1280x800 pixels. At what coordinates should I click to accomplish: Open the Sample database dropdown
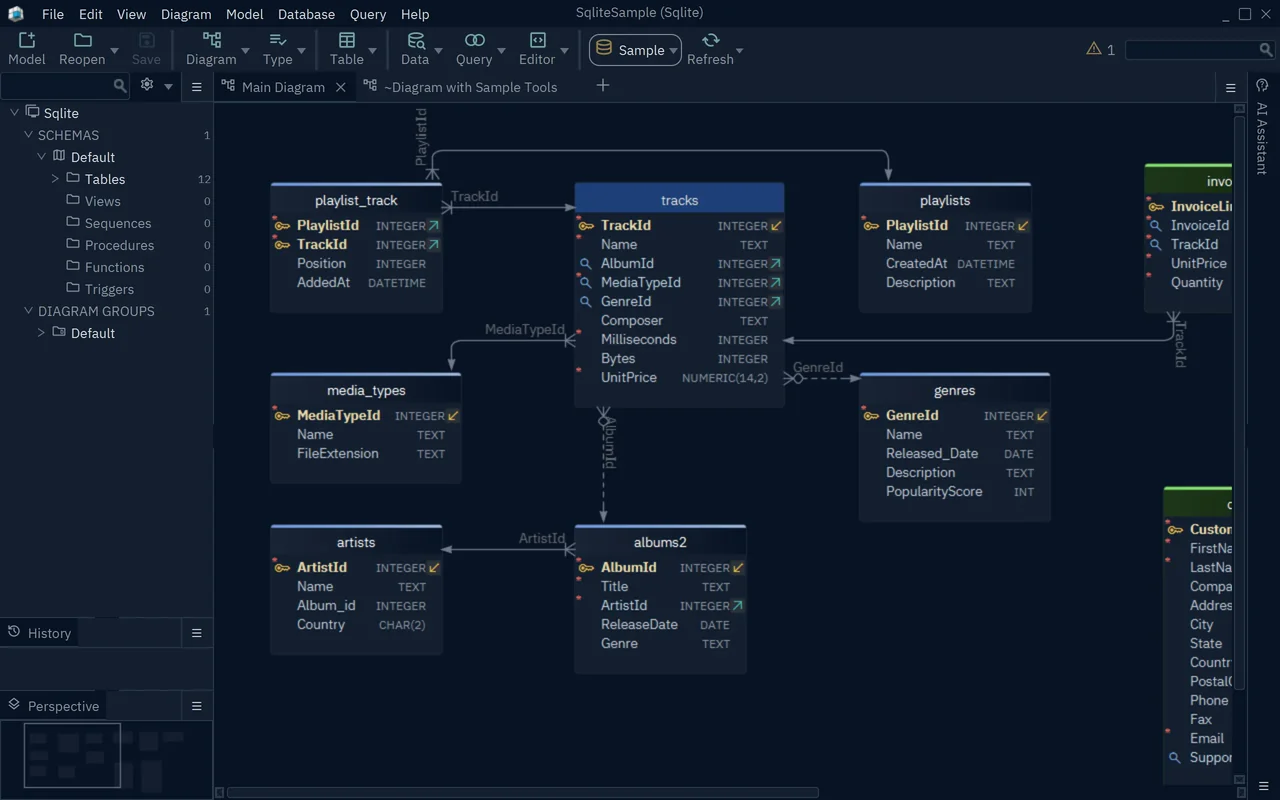pos(636,50)
